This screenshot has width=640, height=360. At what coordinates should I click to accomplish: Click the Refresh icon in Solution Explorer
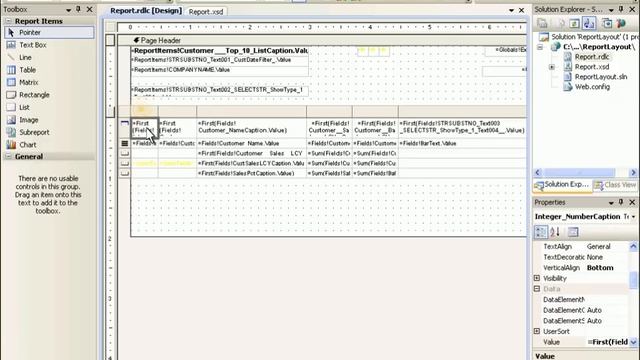(x=574, y=24)
